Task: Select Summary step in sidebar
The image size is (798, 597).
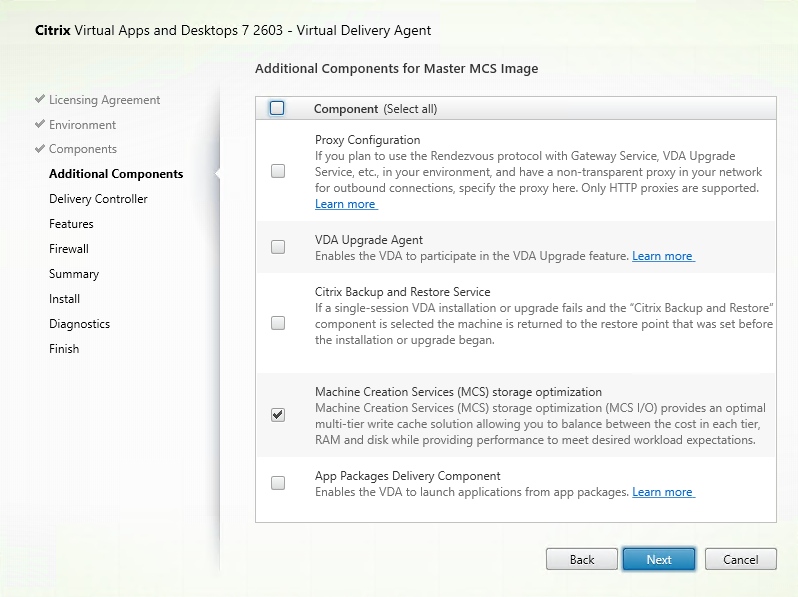Action: pyautogui.click(x=74, y=274)
